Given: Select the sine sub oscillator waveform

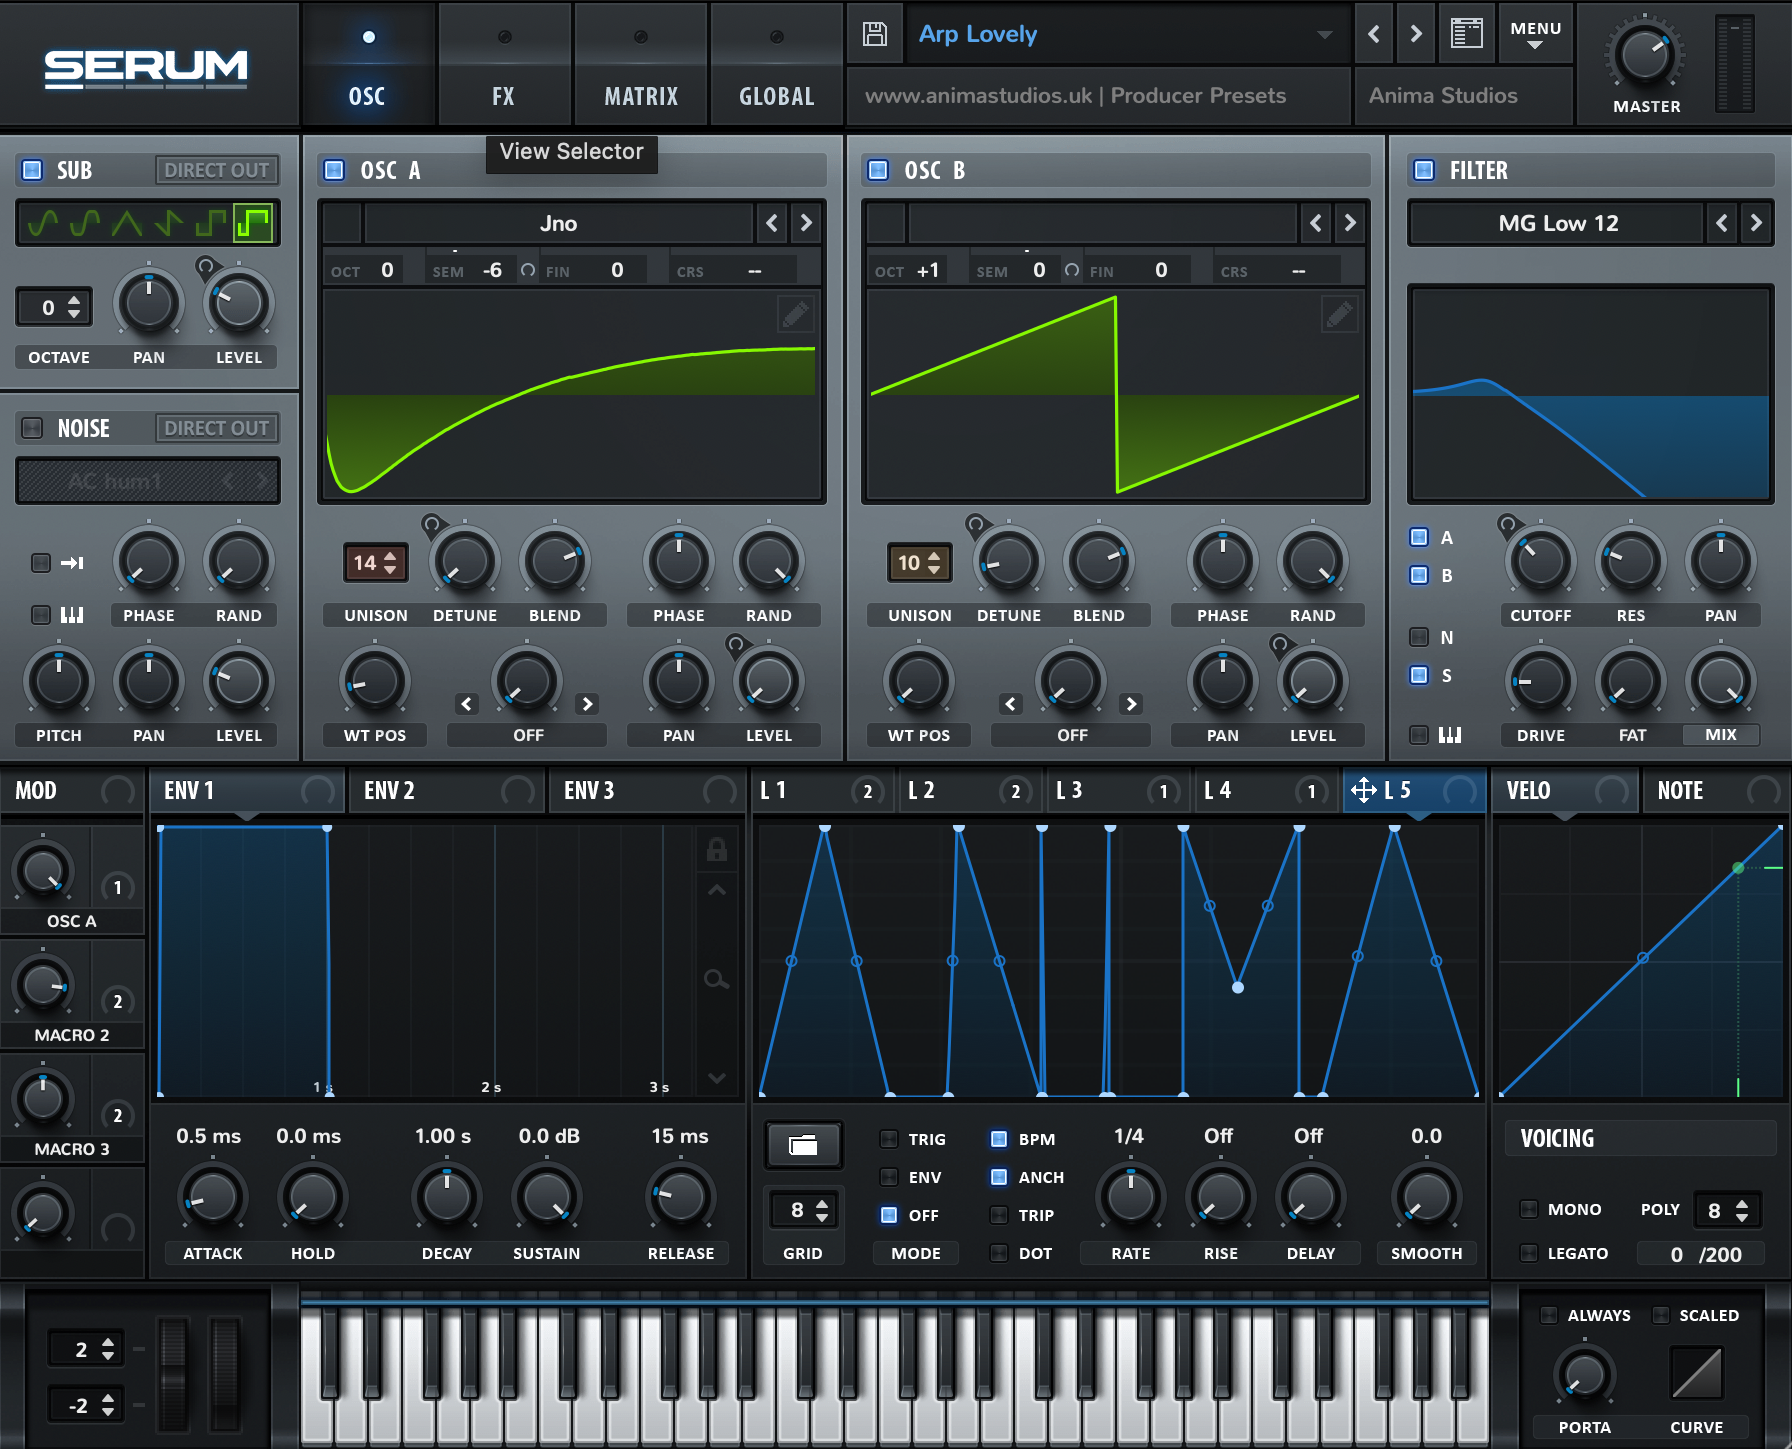Looking at the screenshot, I should [42, 222].
